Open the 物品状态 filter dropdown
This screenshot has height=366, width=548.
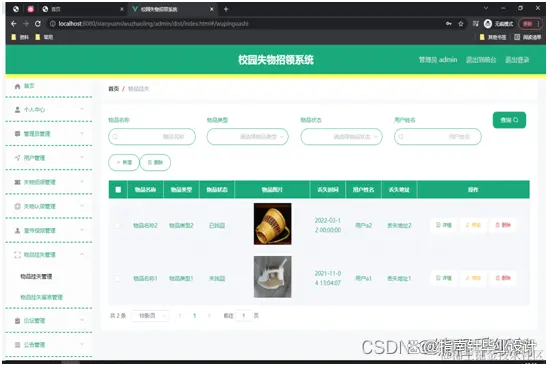(x=341, y=136)
